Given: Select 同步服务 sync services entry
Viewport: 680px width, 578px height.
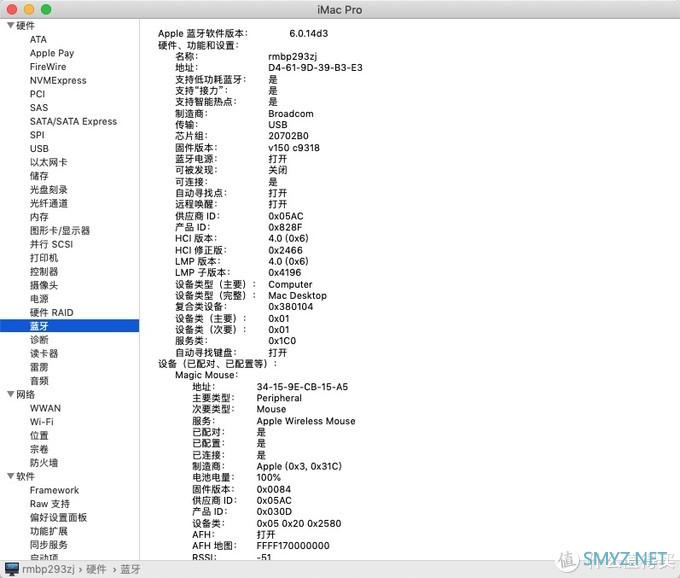Looking at the screenshot, I should coord(49,545).
